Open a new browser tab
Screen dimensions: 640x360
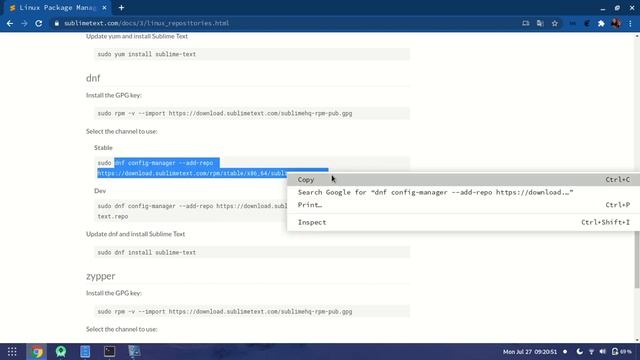pos(121,8)
